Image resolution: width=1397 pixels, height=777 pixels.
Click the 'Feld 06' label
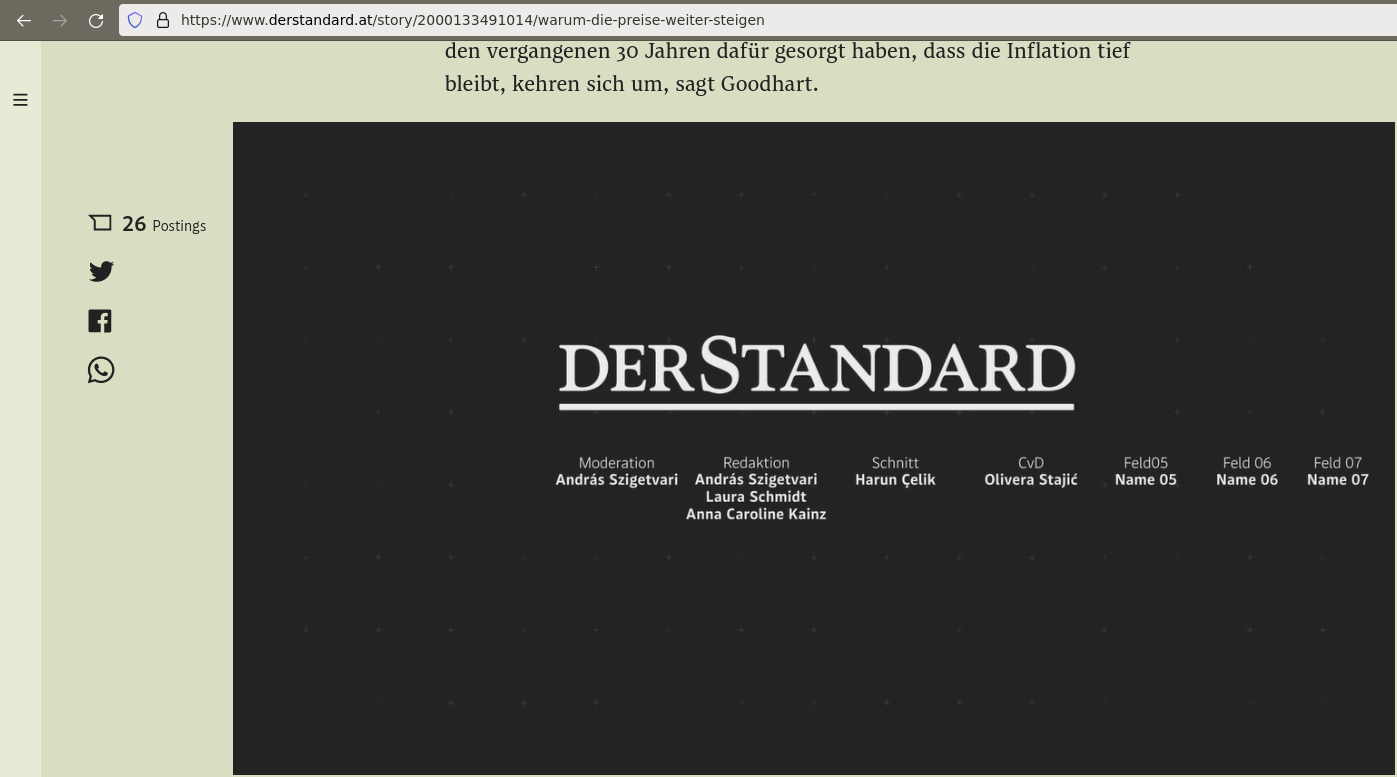coord(1247,463)
